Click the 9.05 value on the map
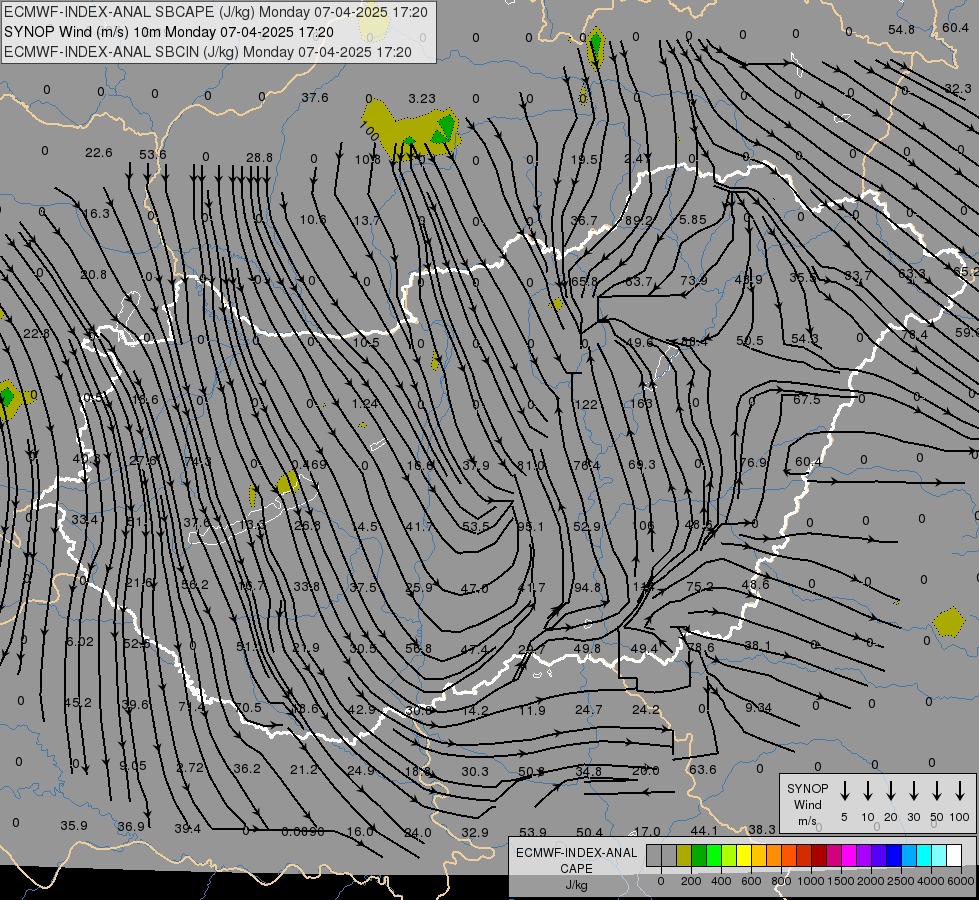This screenshot has width=979, height=900. tap(133, 766)
